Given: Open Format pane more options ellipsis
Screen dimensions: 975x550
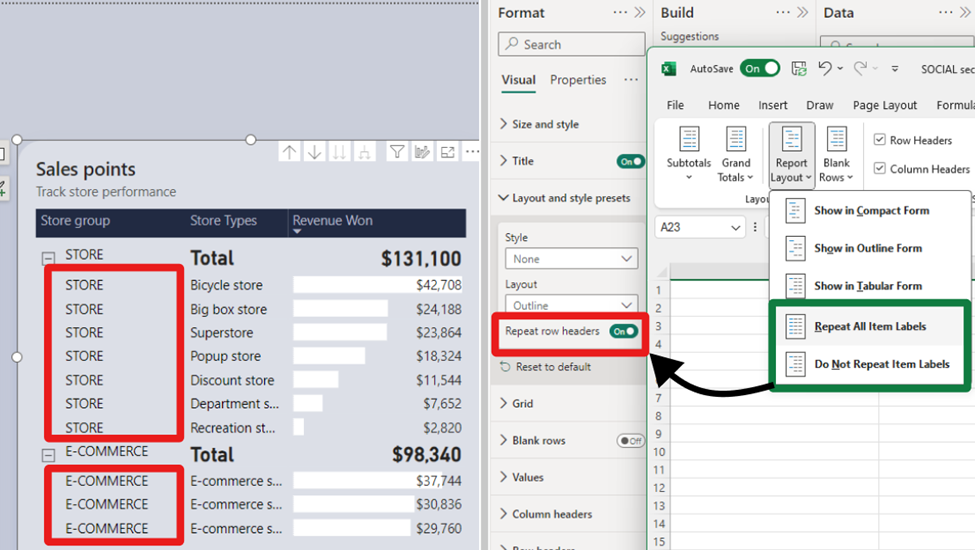Looking at the screenshot, I should click(x=620, y=12).
